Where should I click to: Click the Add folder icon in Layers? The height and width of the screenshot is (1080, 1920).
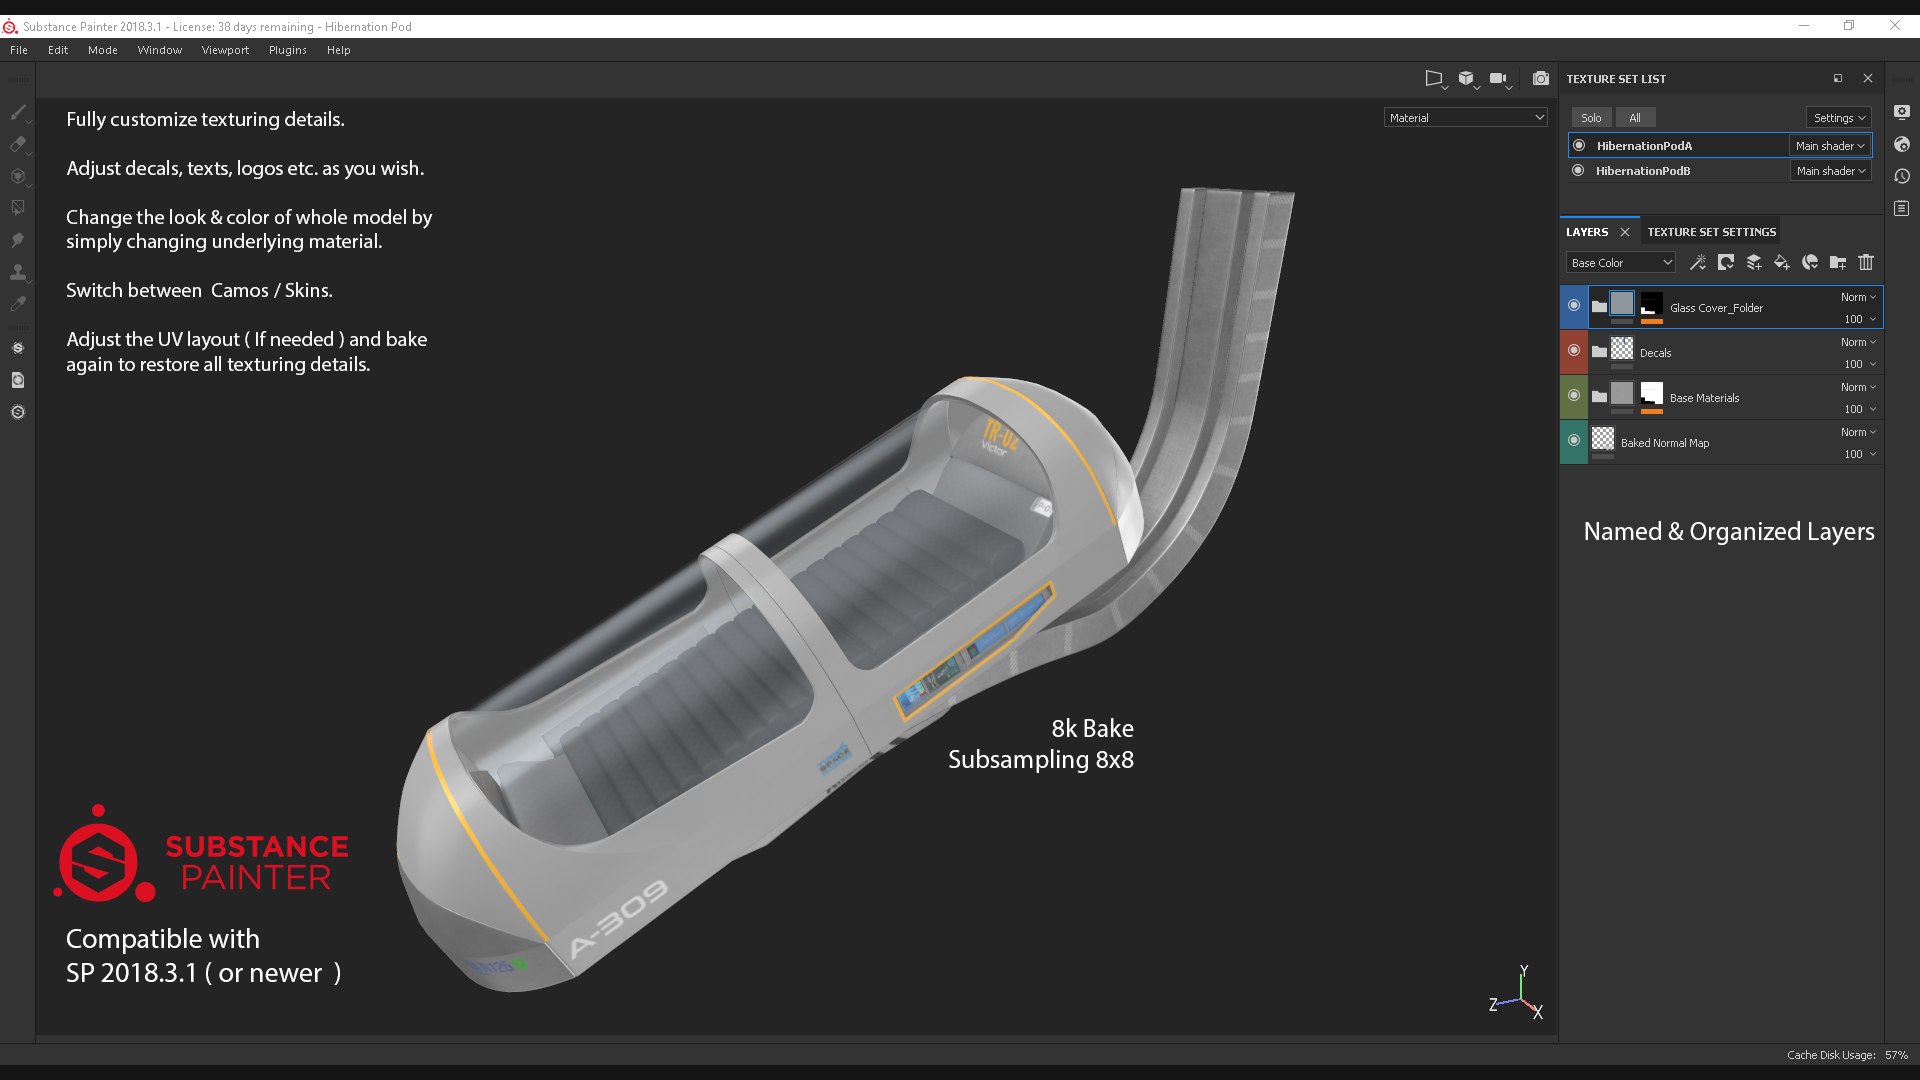(x=1838, y=262)
